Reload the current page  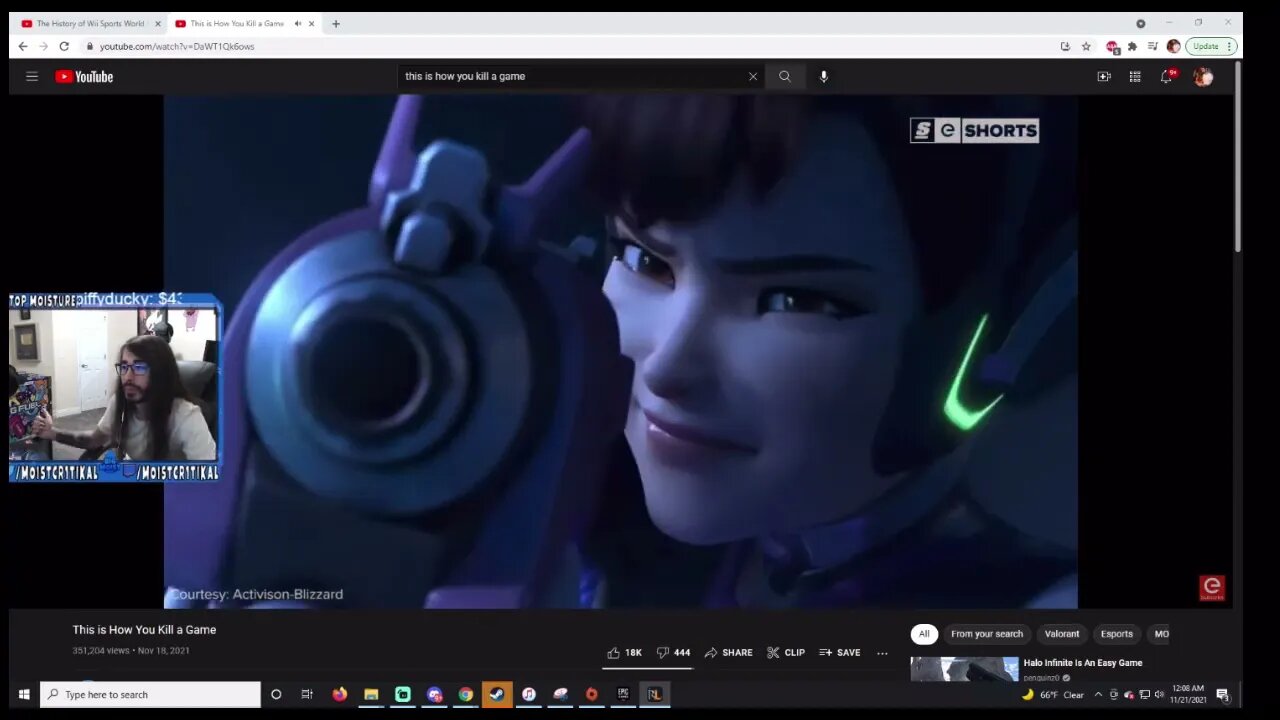(64, 46)
